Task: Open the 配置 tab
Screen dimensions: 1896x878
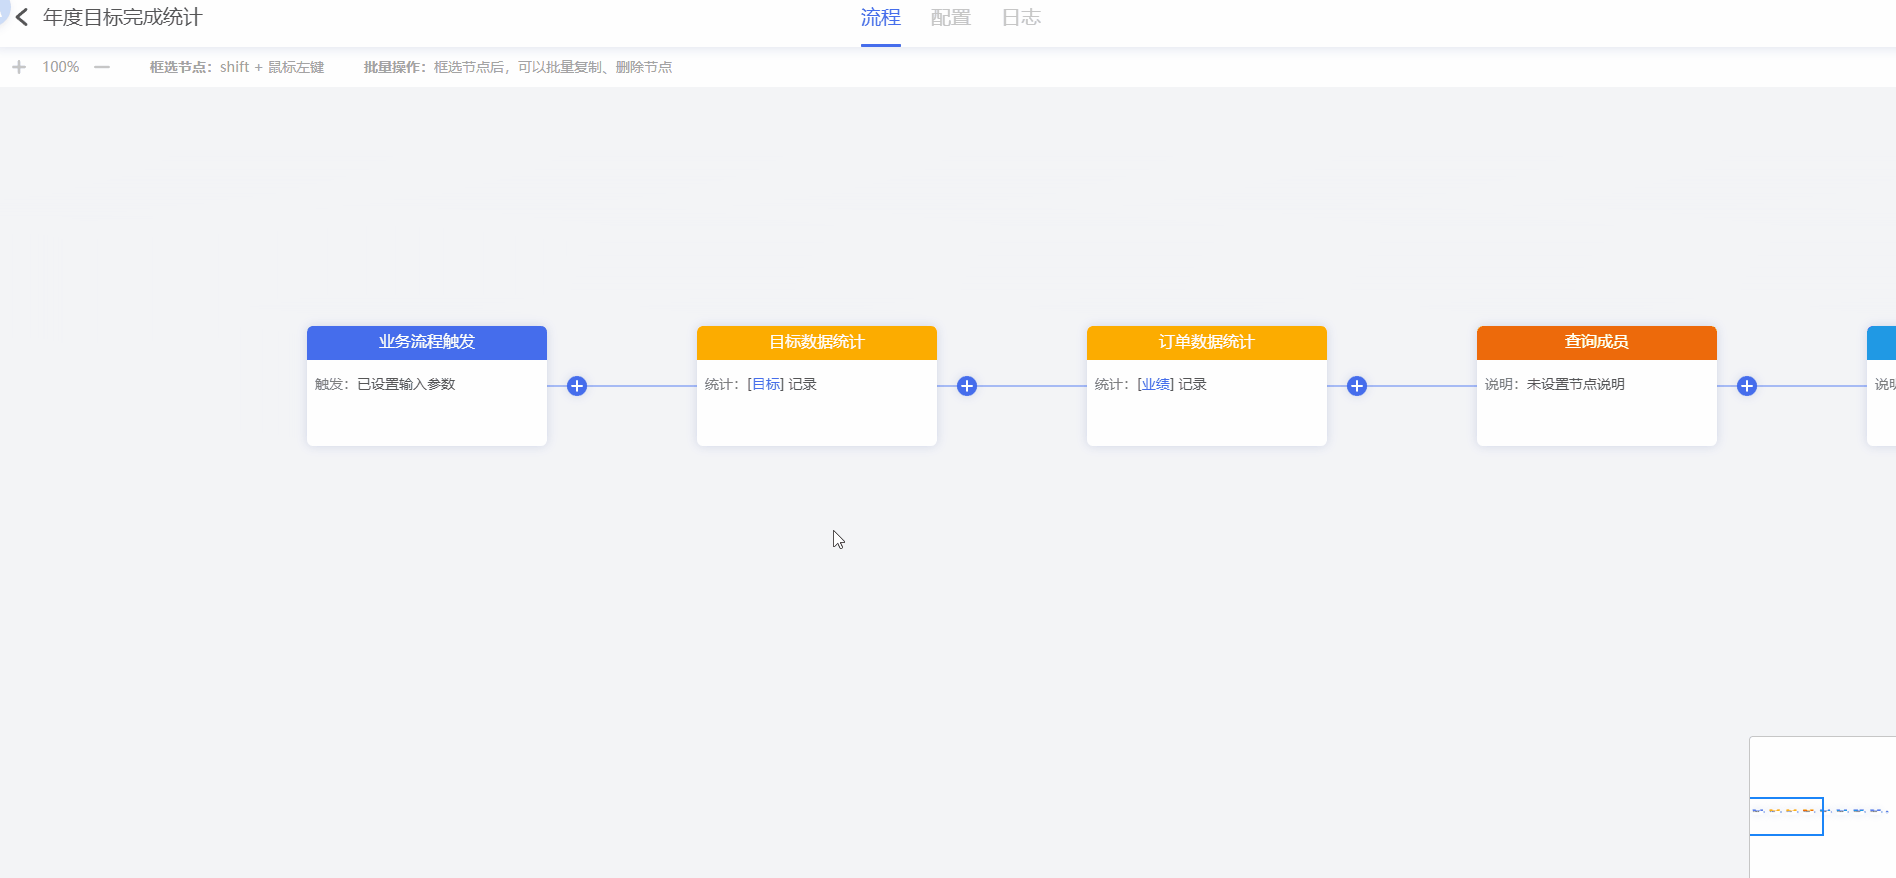Action: (950, 18)
